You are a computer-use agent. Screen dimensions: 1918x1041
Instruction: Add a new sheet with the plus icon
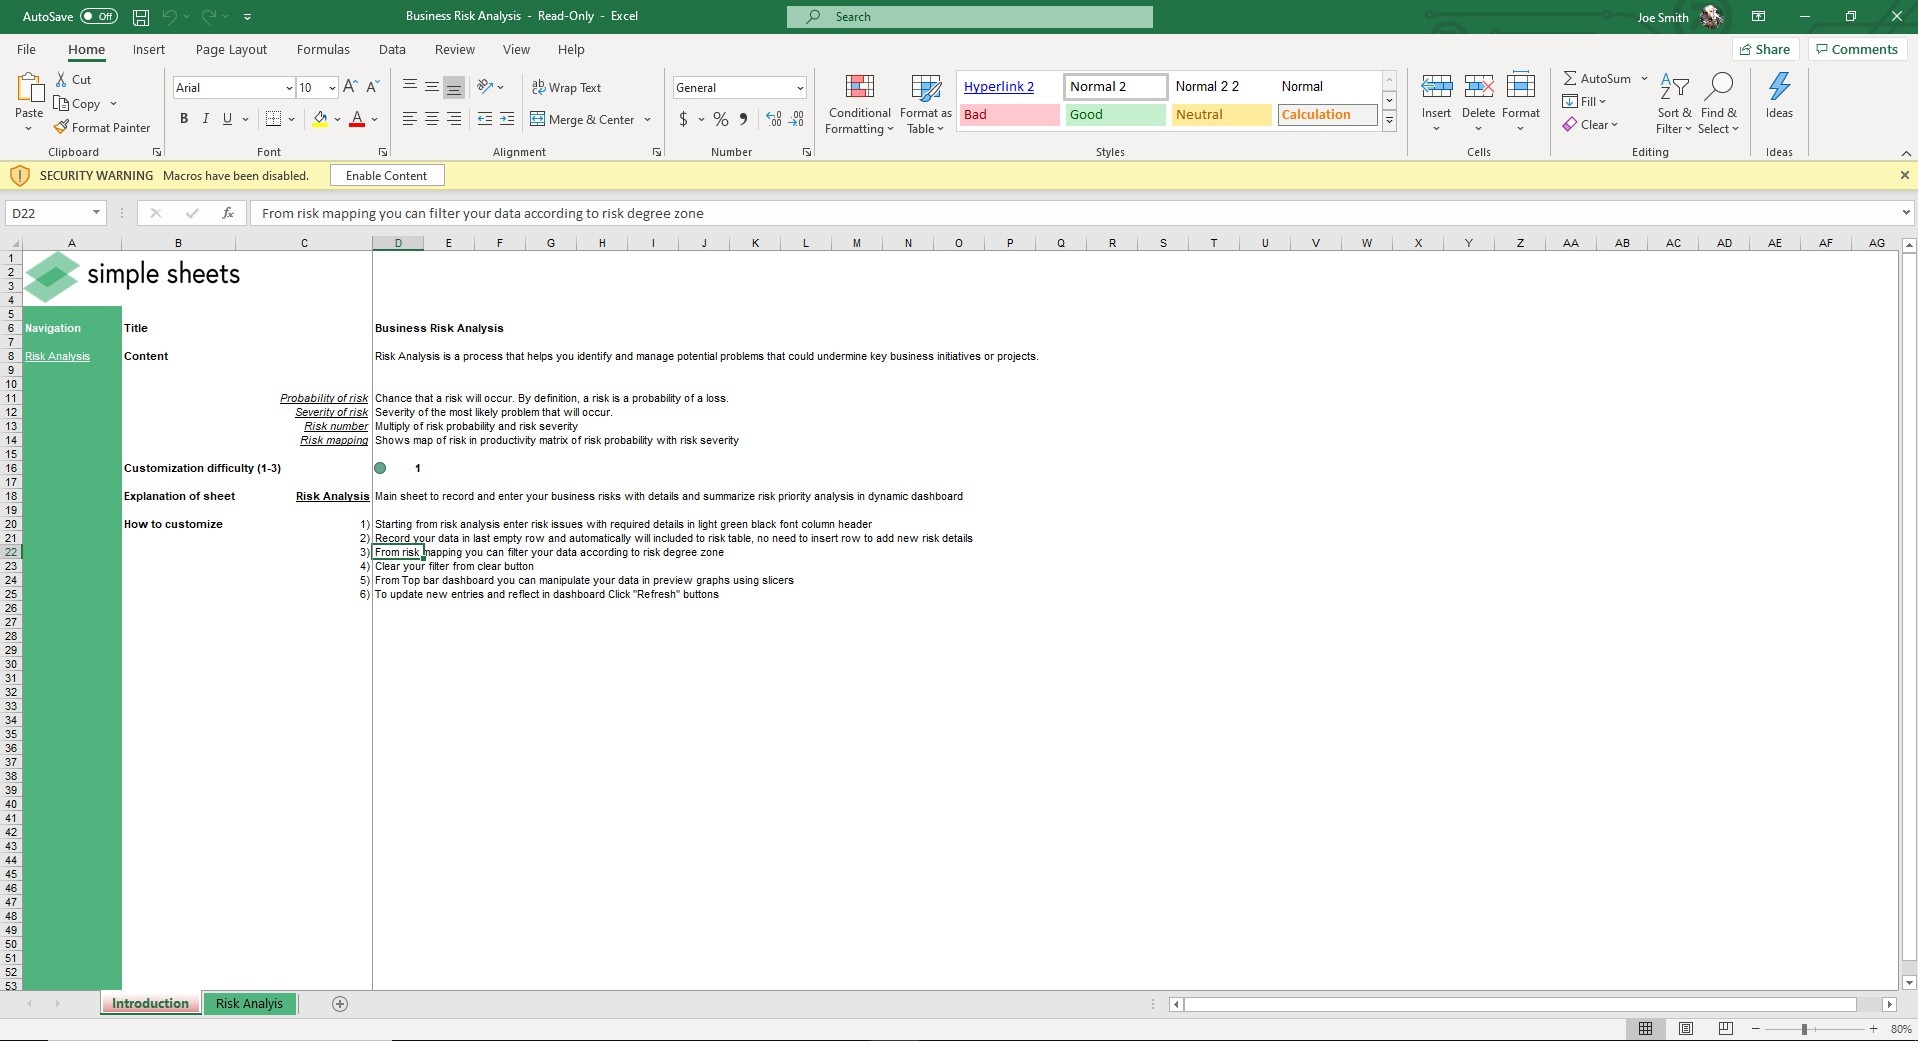tap(340, 1004)
